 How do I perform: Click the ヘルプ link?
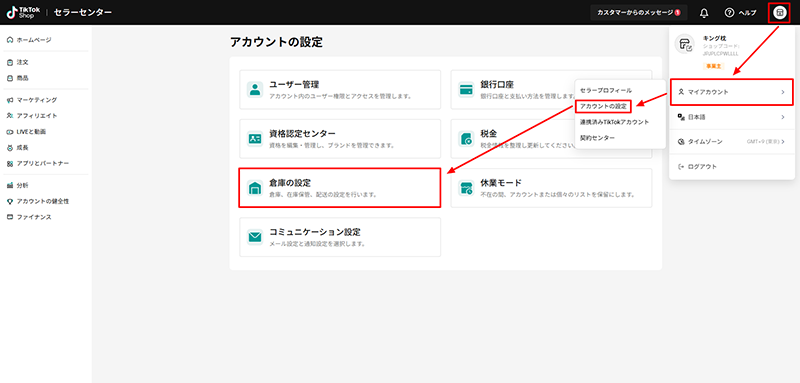point(747,13)
